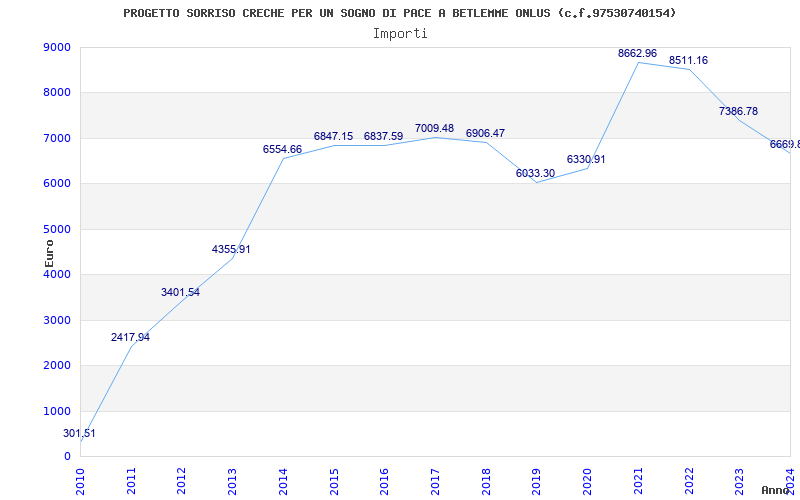Screen dimensions: 800x500
Task: Click data label 7386.78
Action: (x=738, y=111)
